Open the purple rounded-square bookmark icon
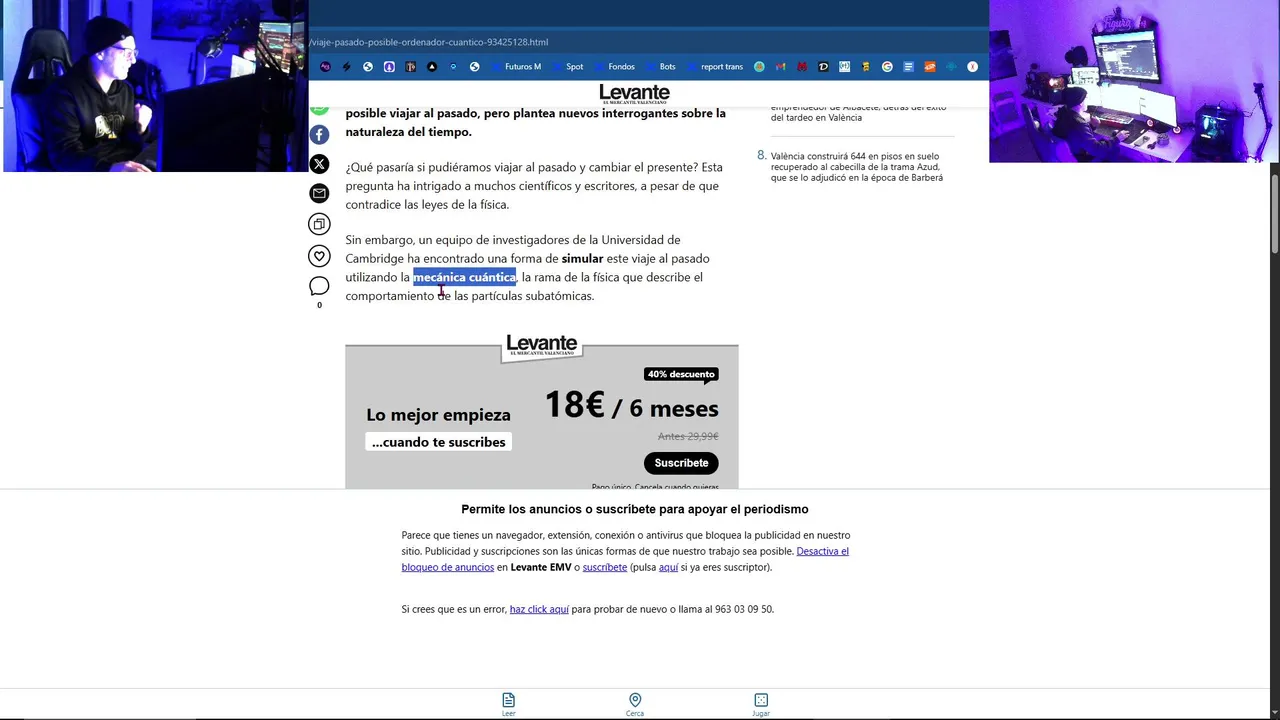The height and width of the screenshot is (720, 1280). pyautogui.click(x=389, y=67)
